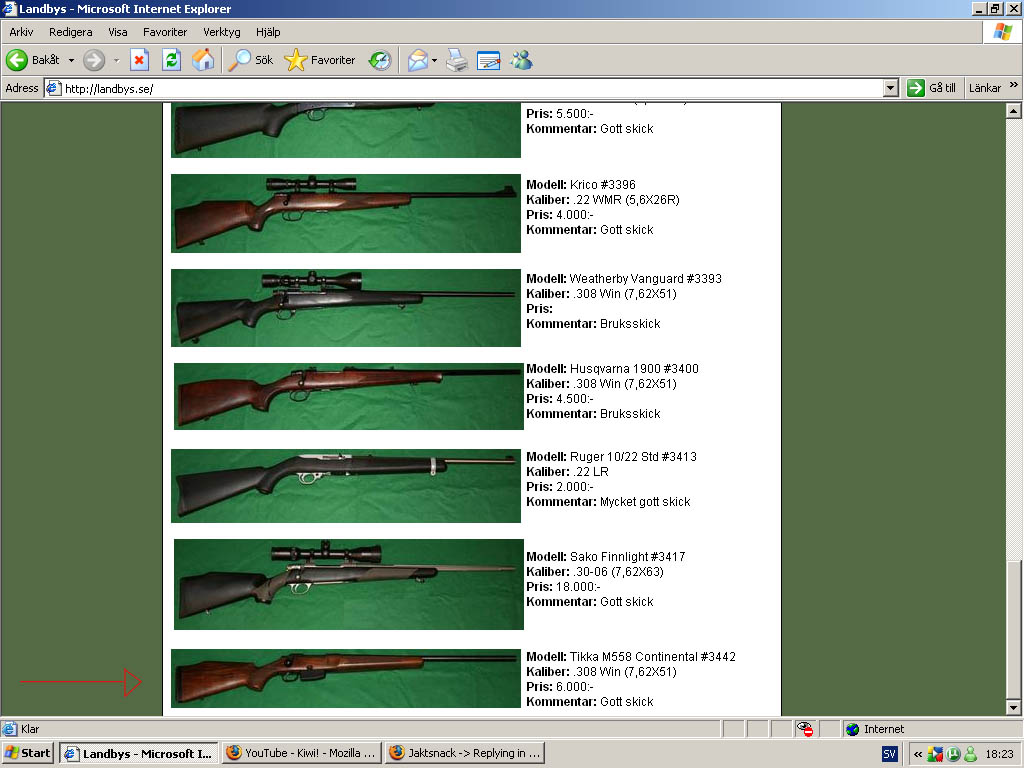1024x768 pixels.
Task: Expand the Mail button dropdown arrow
Action: pyautogui.click(x=435, y=60)
